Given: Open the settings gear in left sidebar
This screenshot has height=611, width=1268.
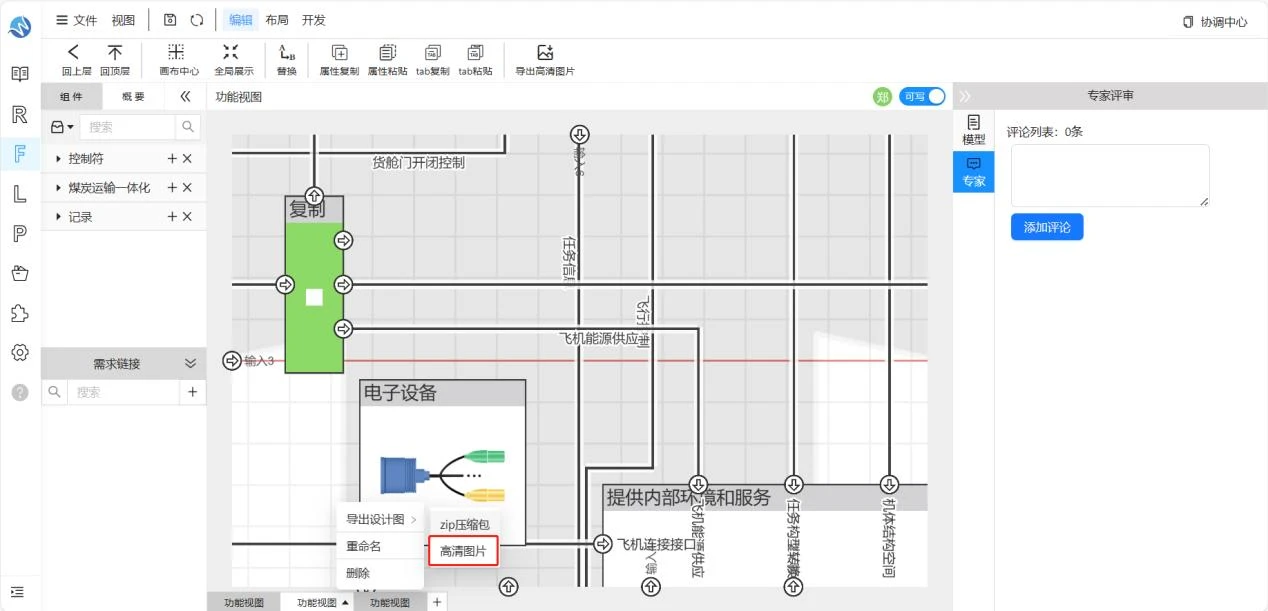Looking at the screenshot, I should (19, 352).
